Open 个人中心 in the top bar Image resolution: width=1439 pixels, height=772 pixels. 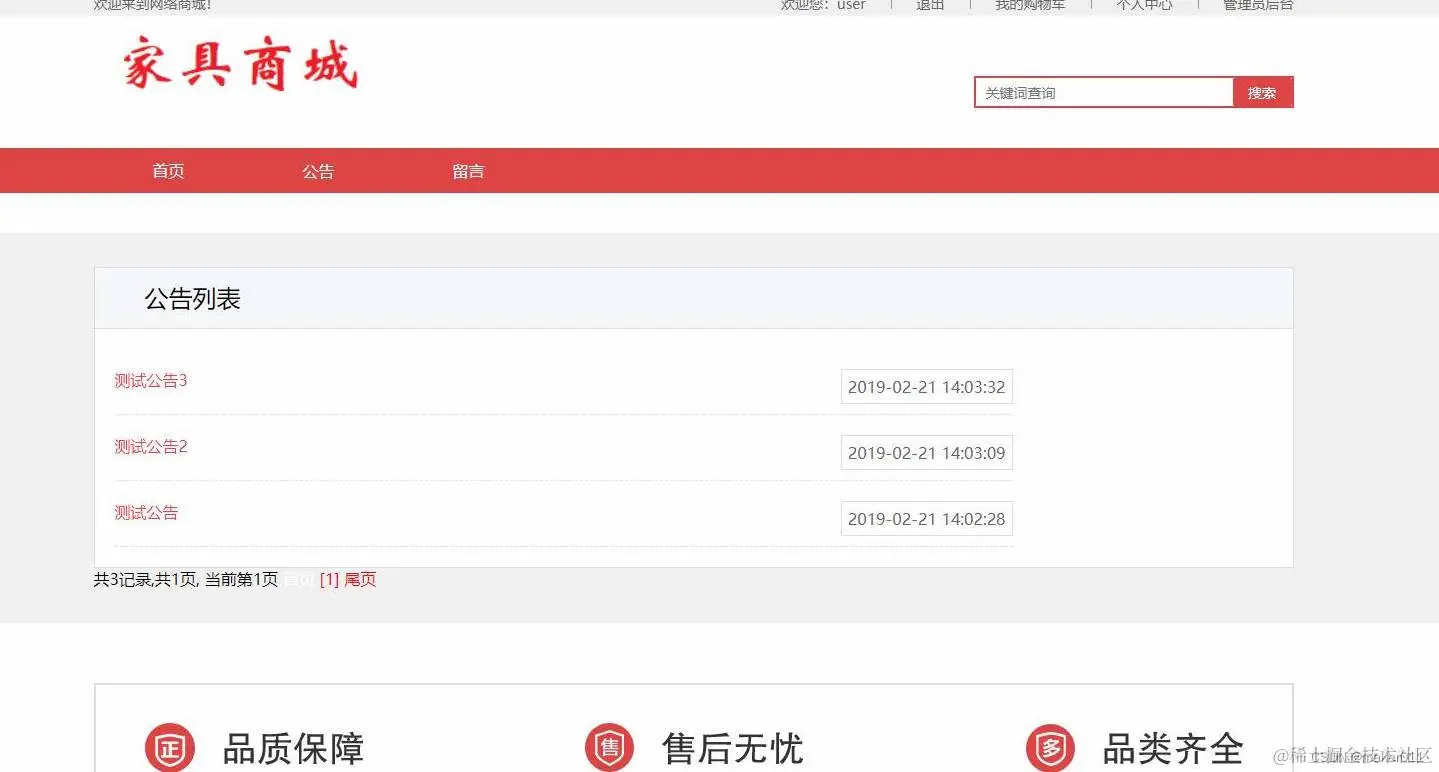[1144, 5]
